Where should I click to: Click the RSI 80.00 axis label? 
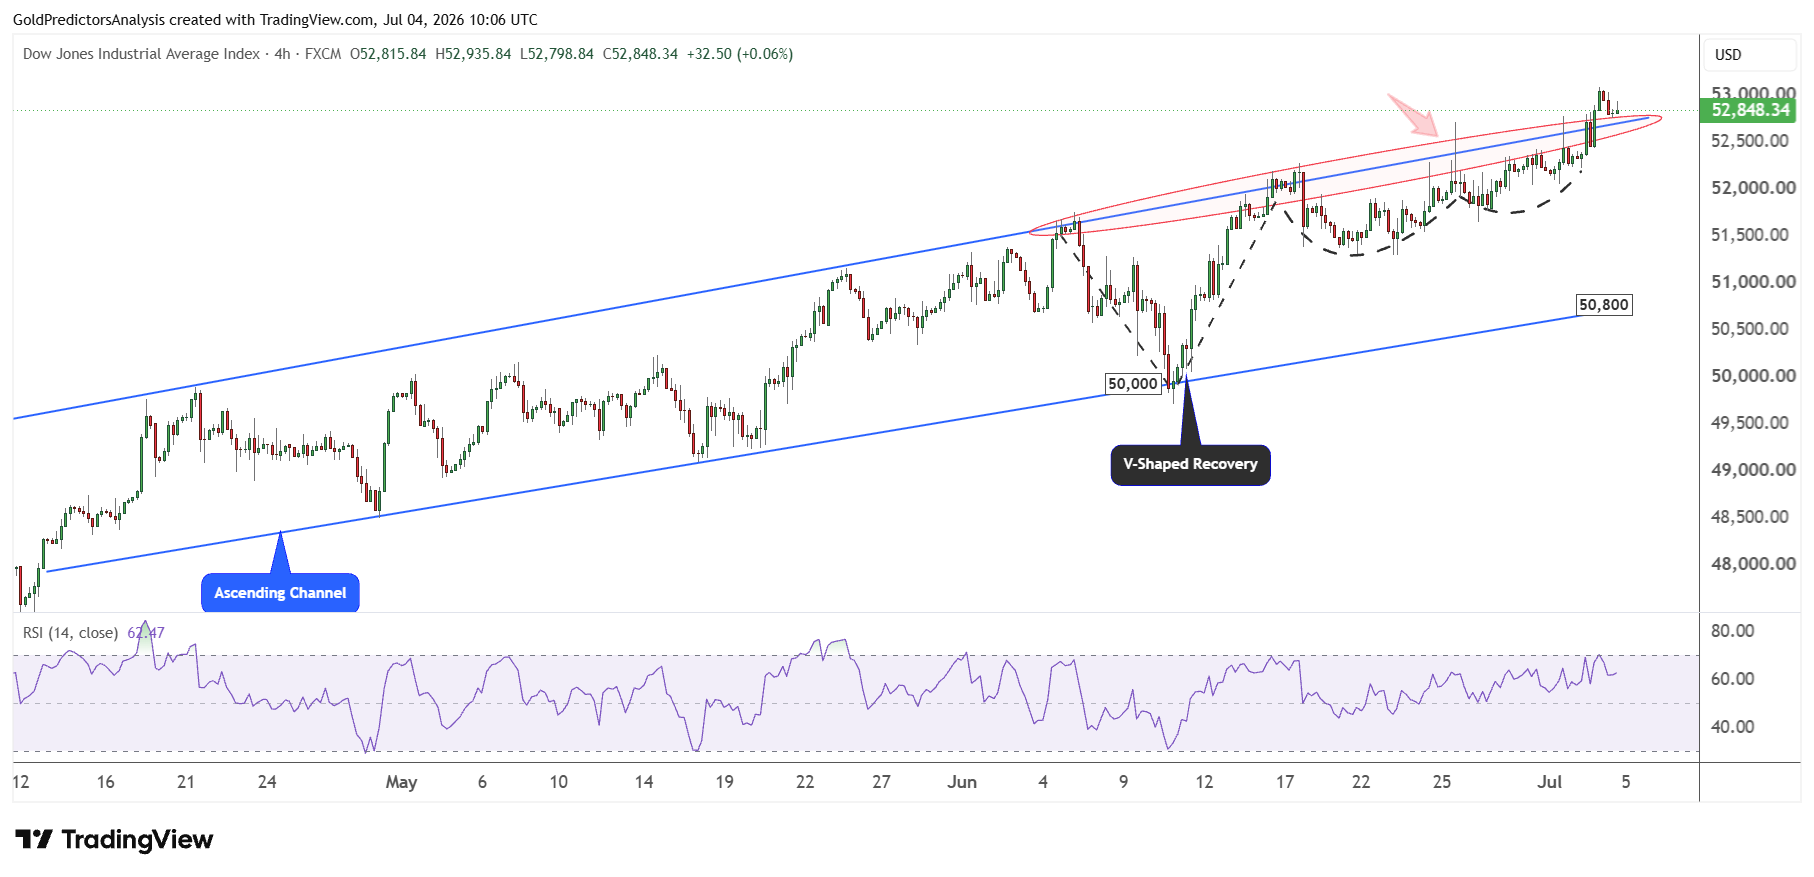(x=1732, y=631)
